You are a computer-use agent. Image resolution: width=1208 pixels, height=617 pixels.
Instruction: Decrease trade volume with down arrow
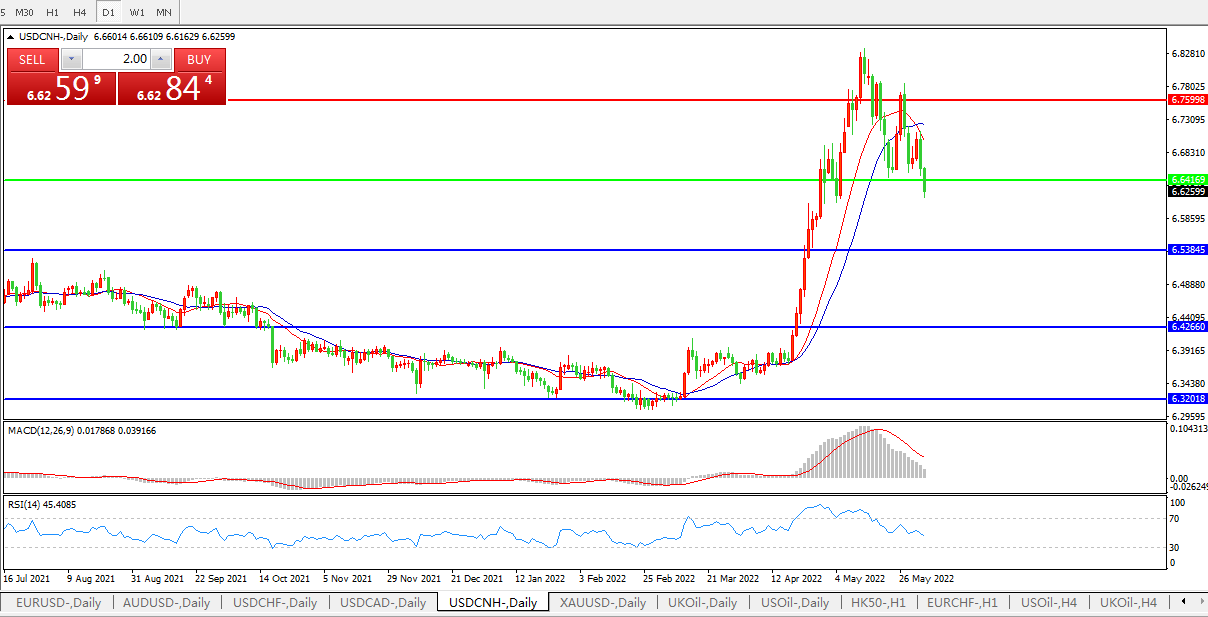[x=71, y=59]
